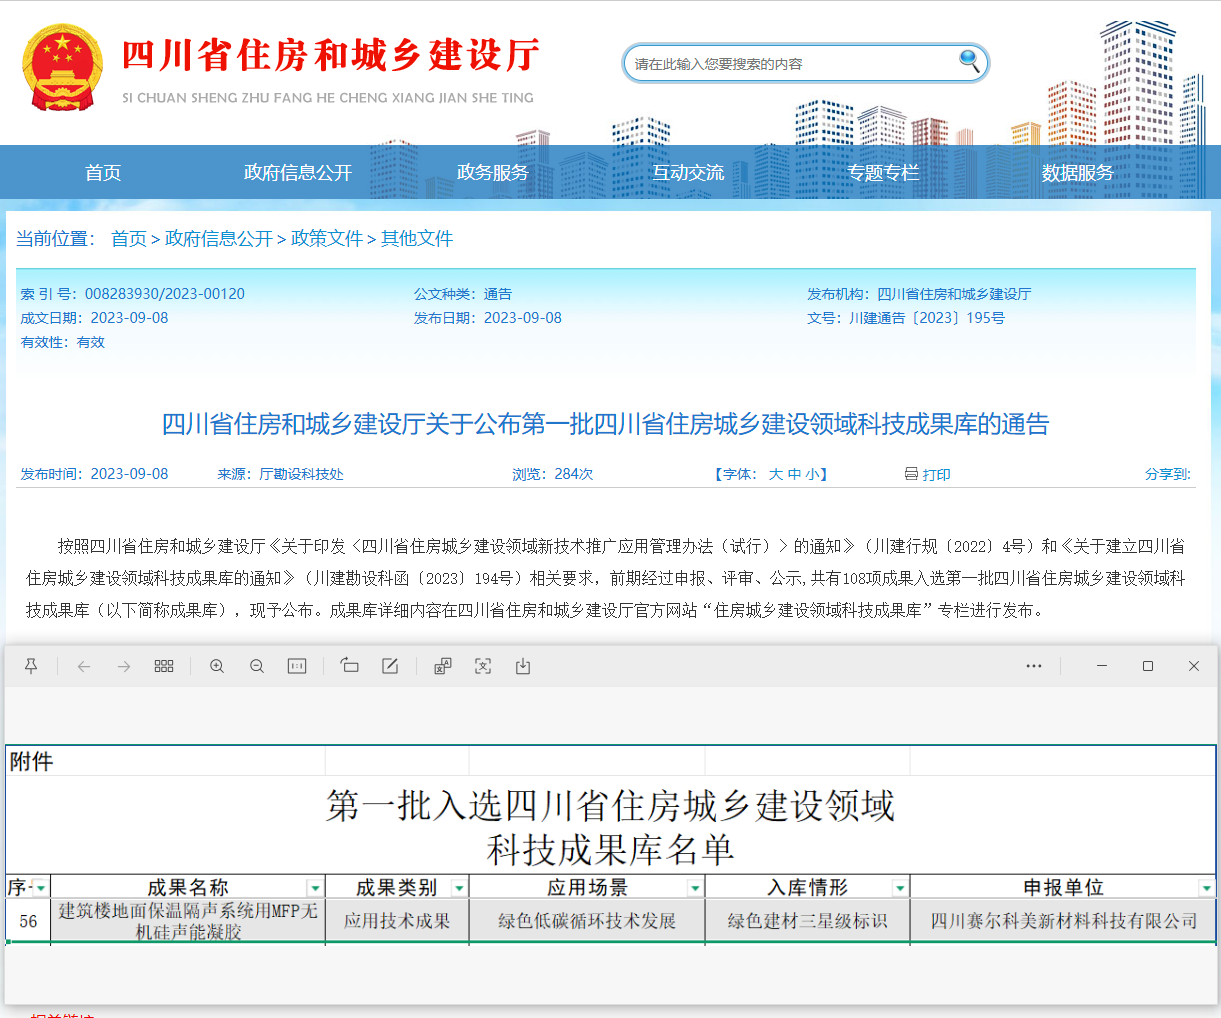Screen dimensions: 1221x1018
Task: Pin the document viewer toolbar
Action: pyautogui.click(x=31, y=665)
